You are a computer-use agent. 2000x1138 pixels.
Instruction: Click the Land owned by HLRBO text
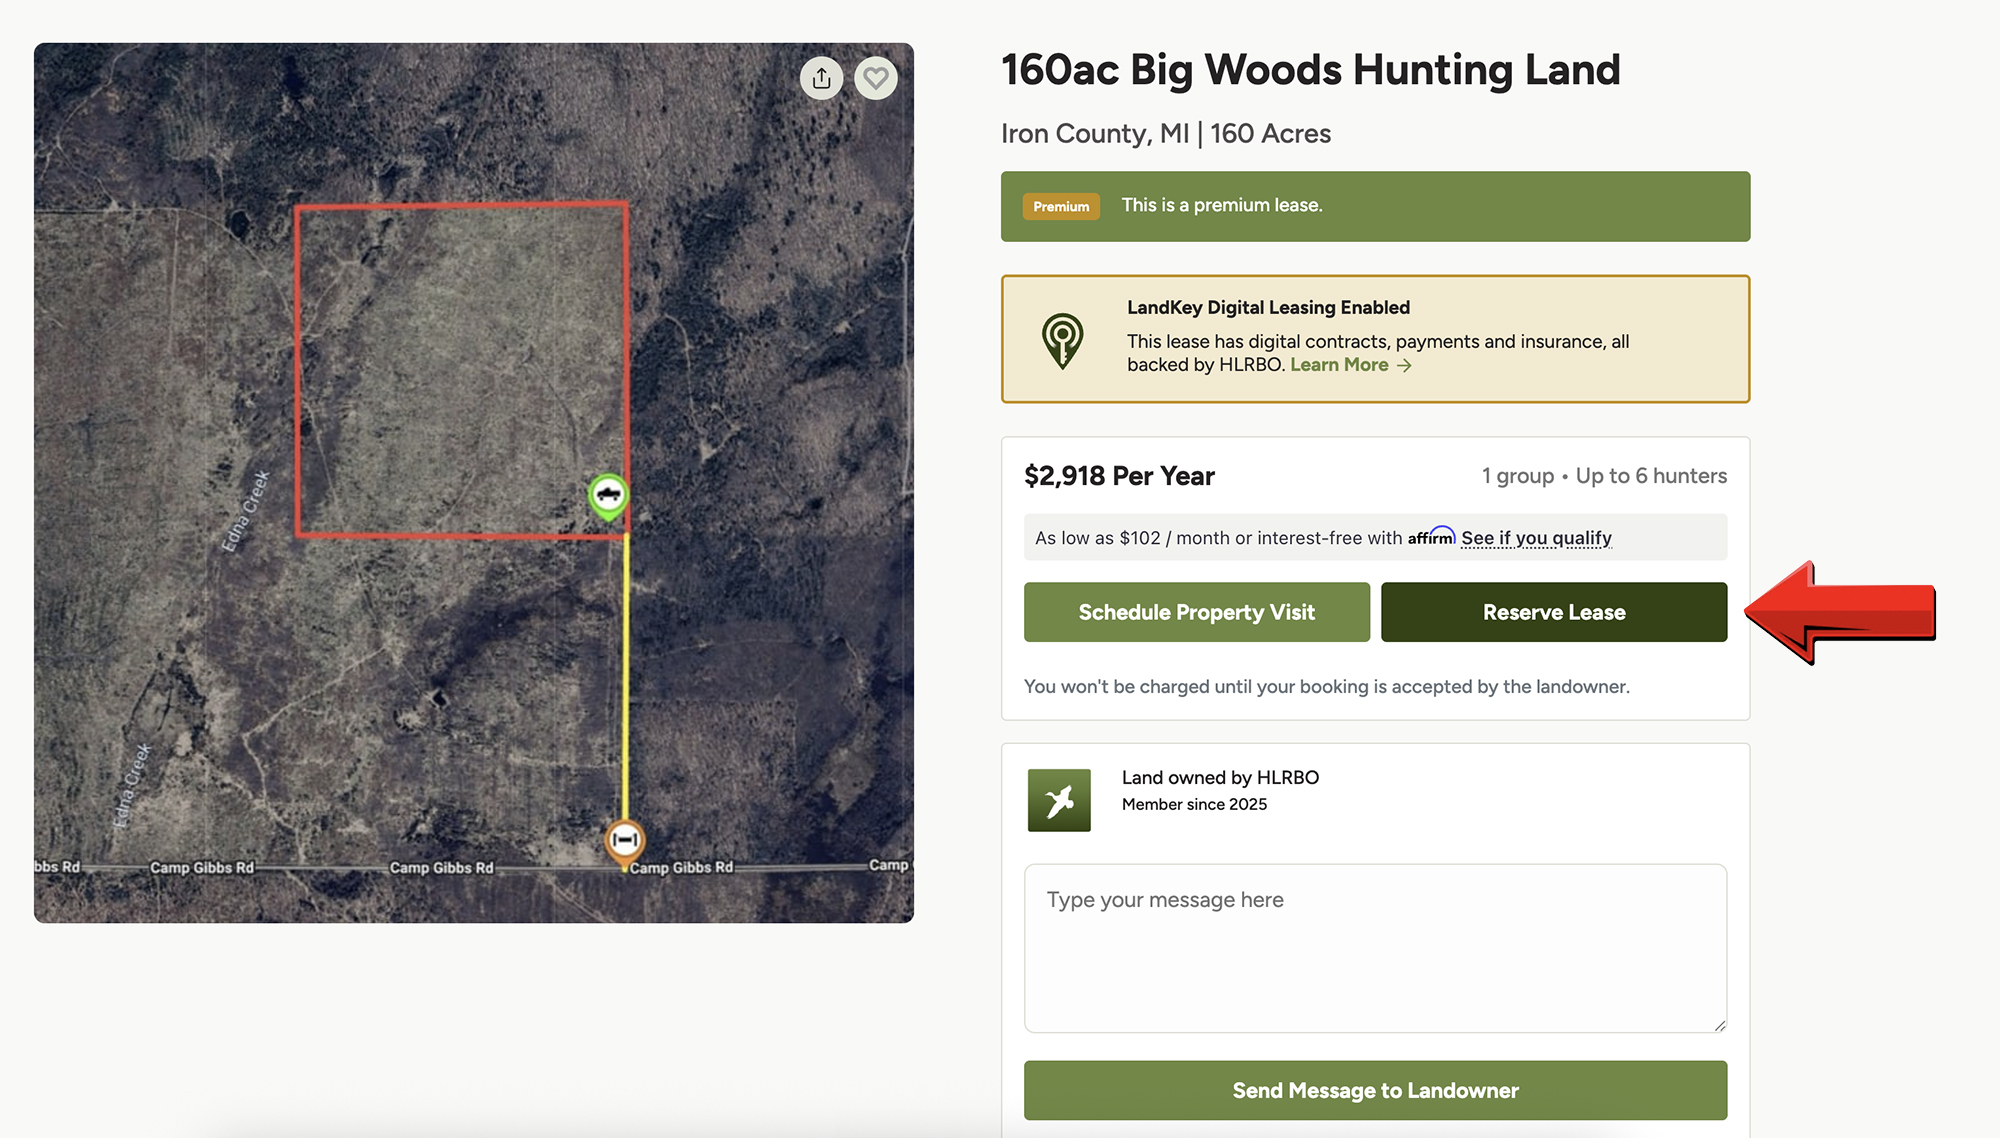1220,777
